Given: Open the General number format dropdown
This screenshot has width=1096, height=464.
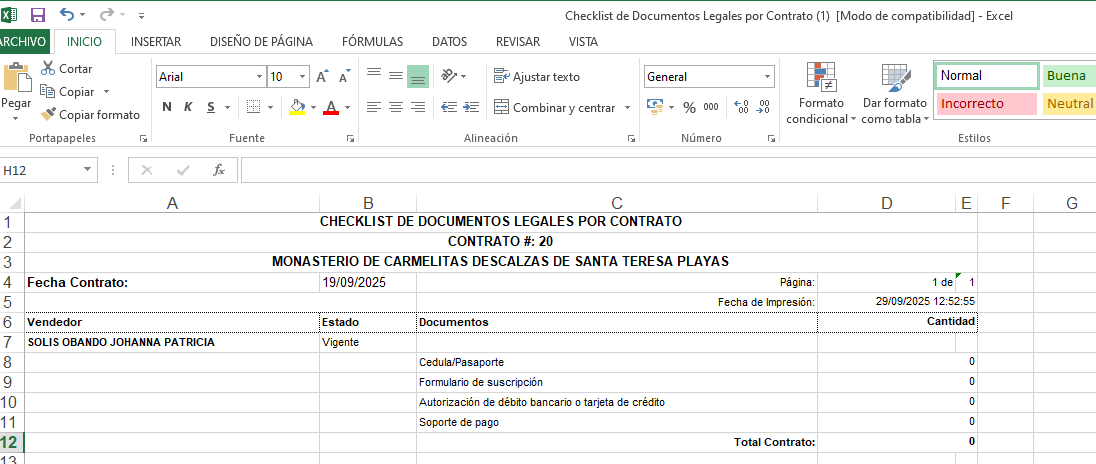Looking at the screenshot, I should pyautogui.click(x=767, y=77).
